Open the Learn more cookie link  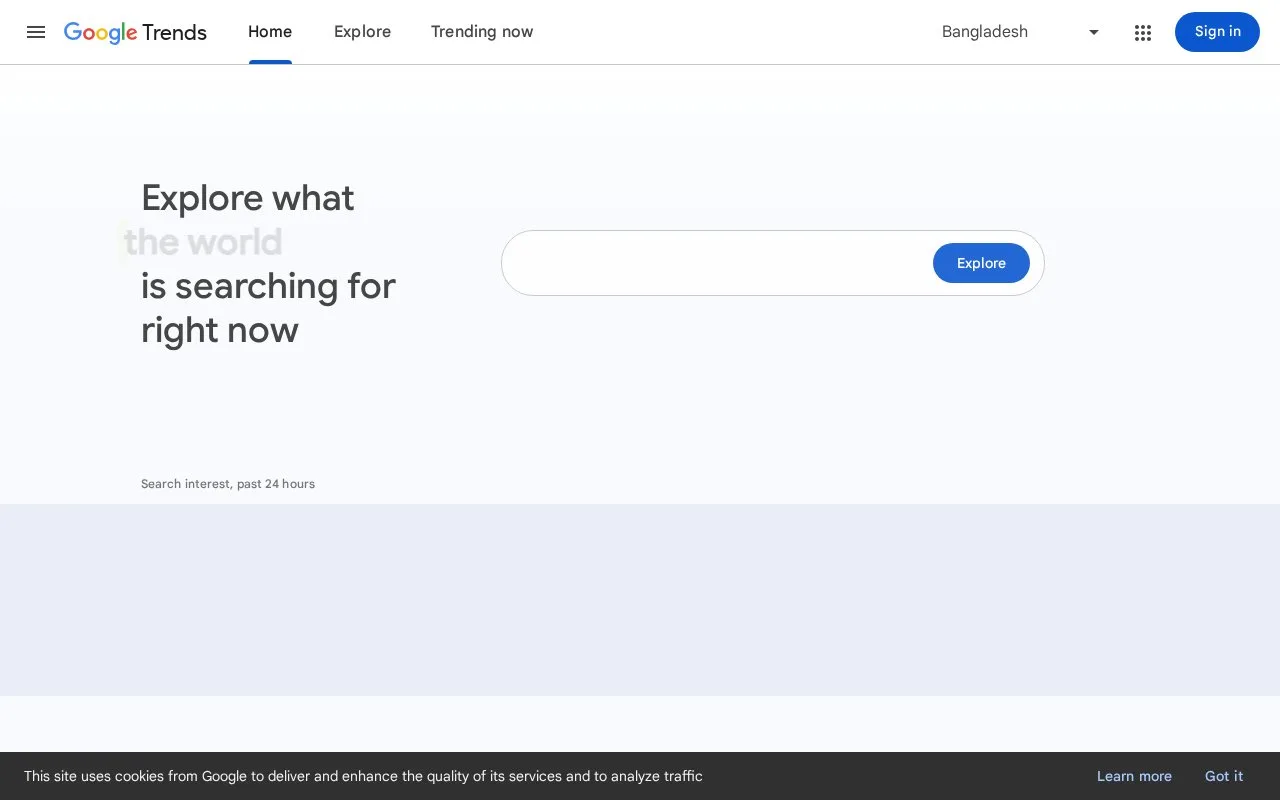(1134, 776)
